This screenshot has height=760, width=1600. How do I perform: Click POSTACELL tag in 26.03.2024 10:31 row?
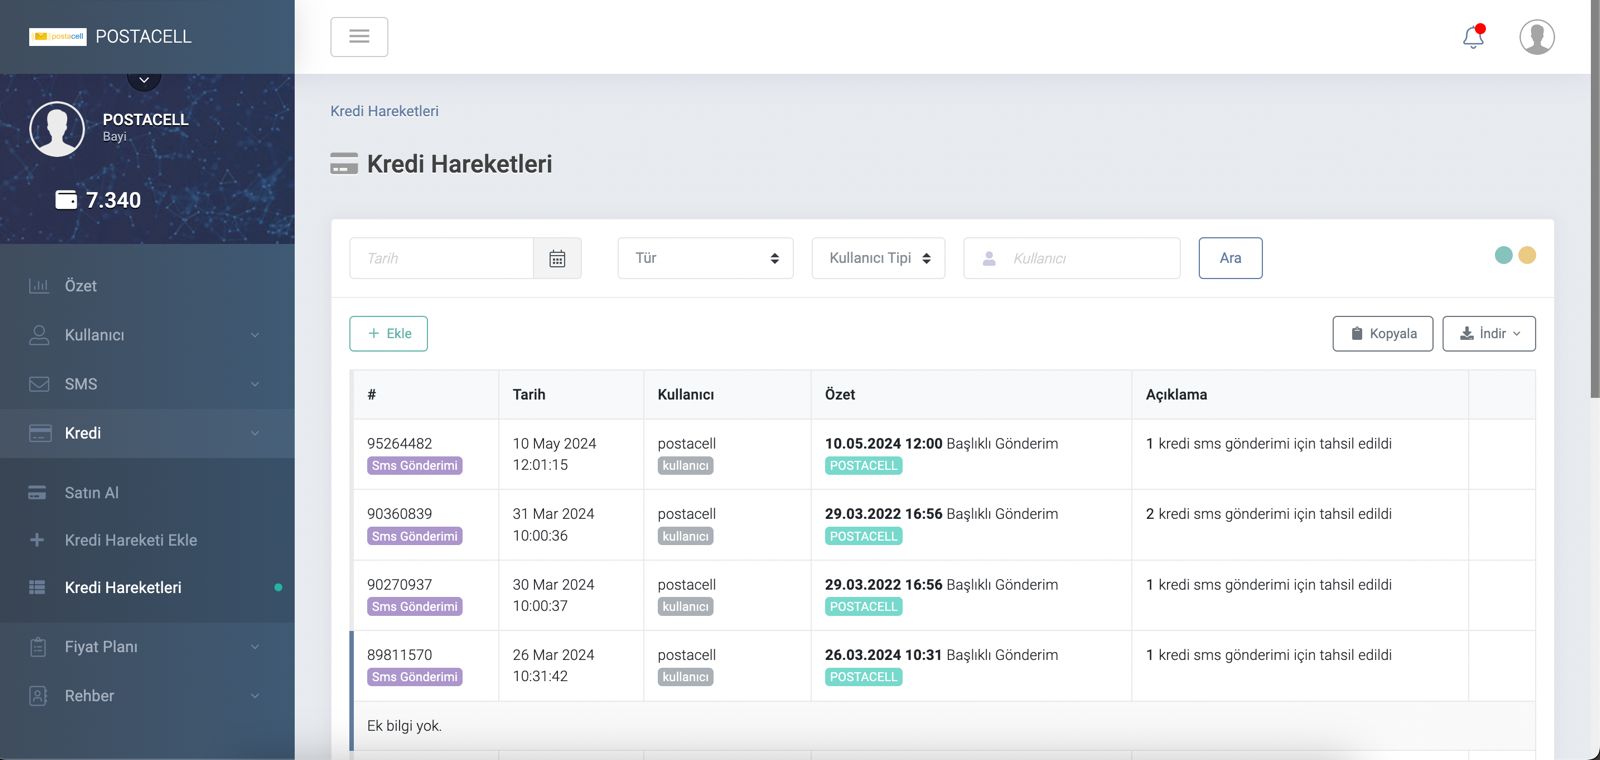(864, 678)
